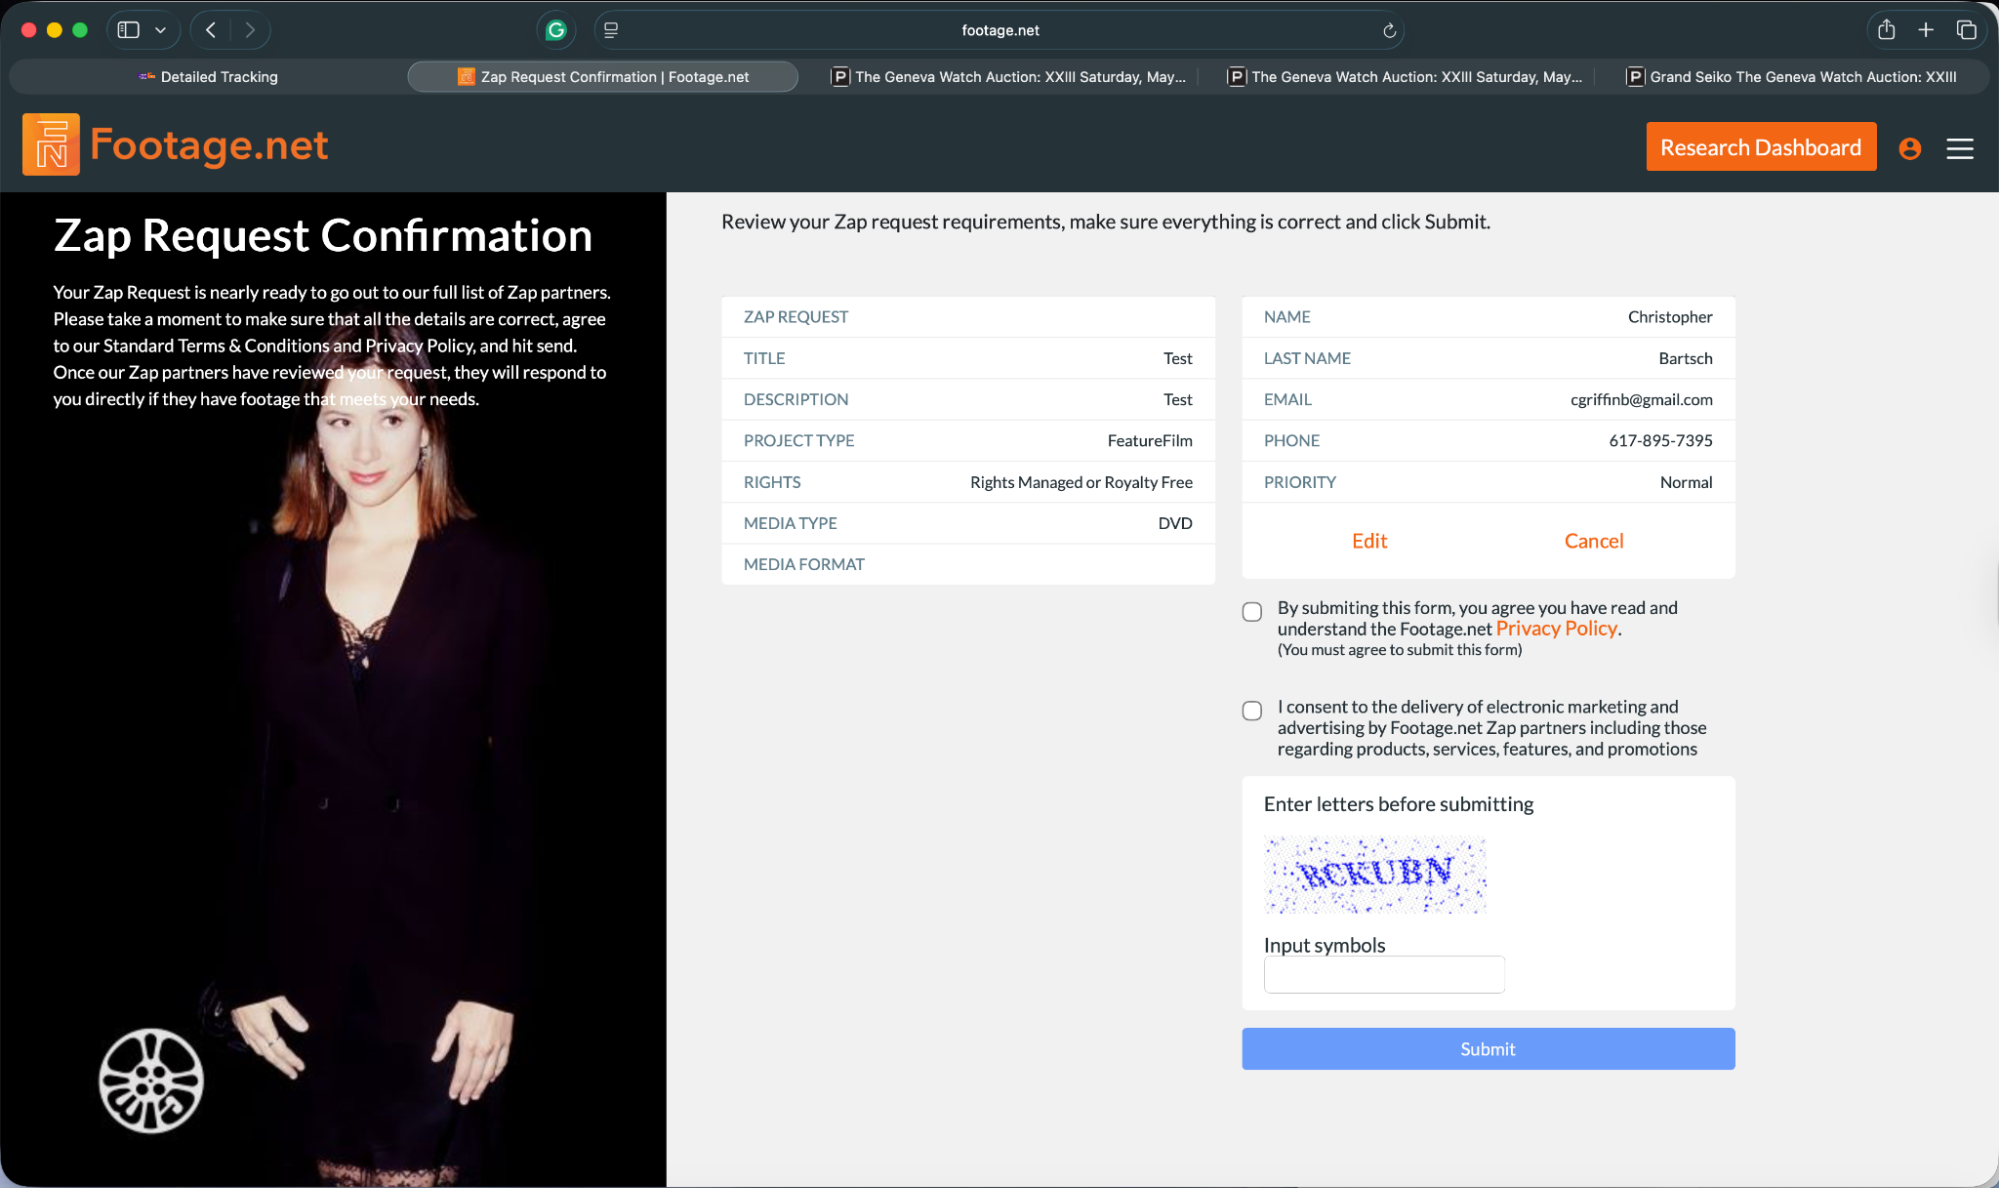This screenshot has width=1999, height=1188.
Task: Go forward with the forward arrow
Action: tap(250, 30)
